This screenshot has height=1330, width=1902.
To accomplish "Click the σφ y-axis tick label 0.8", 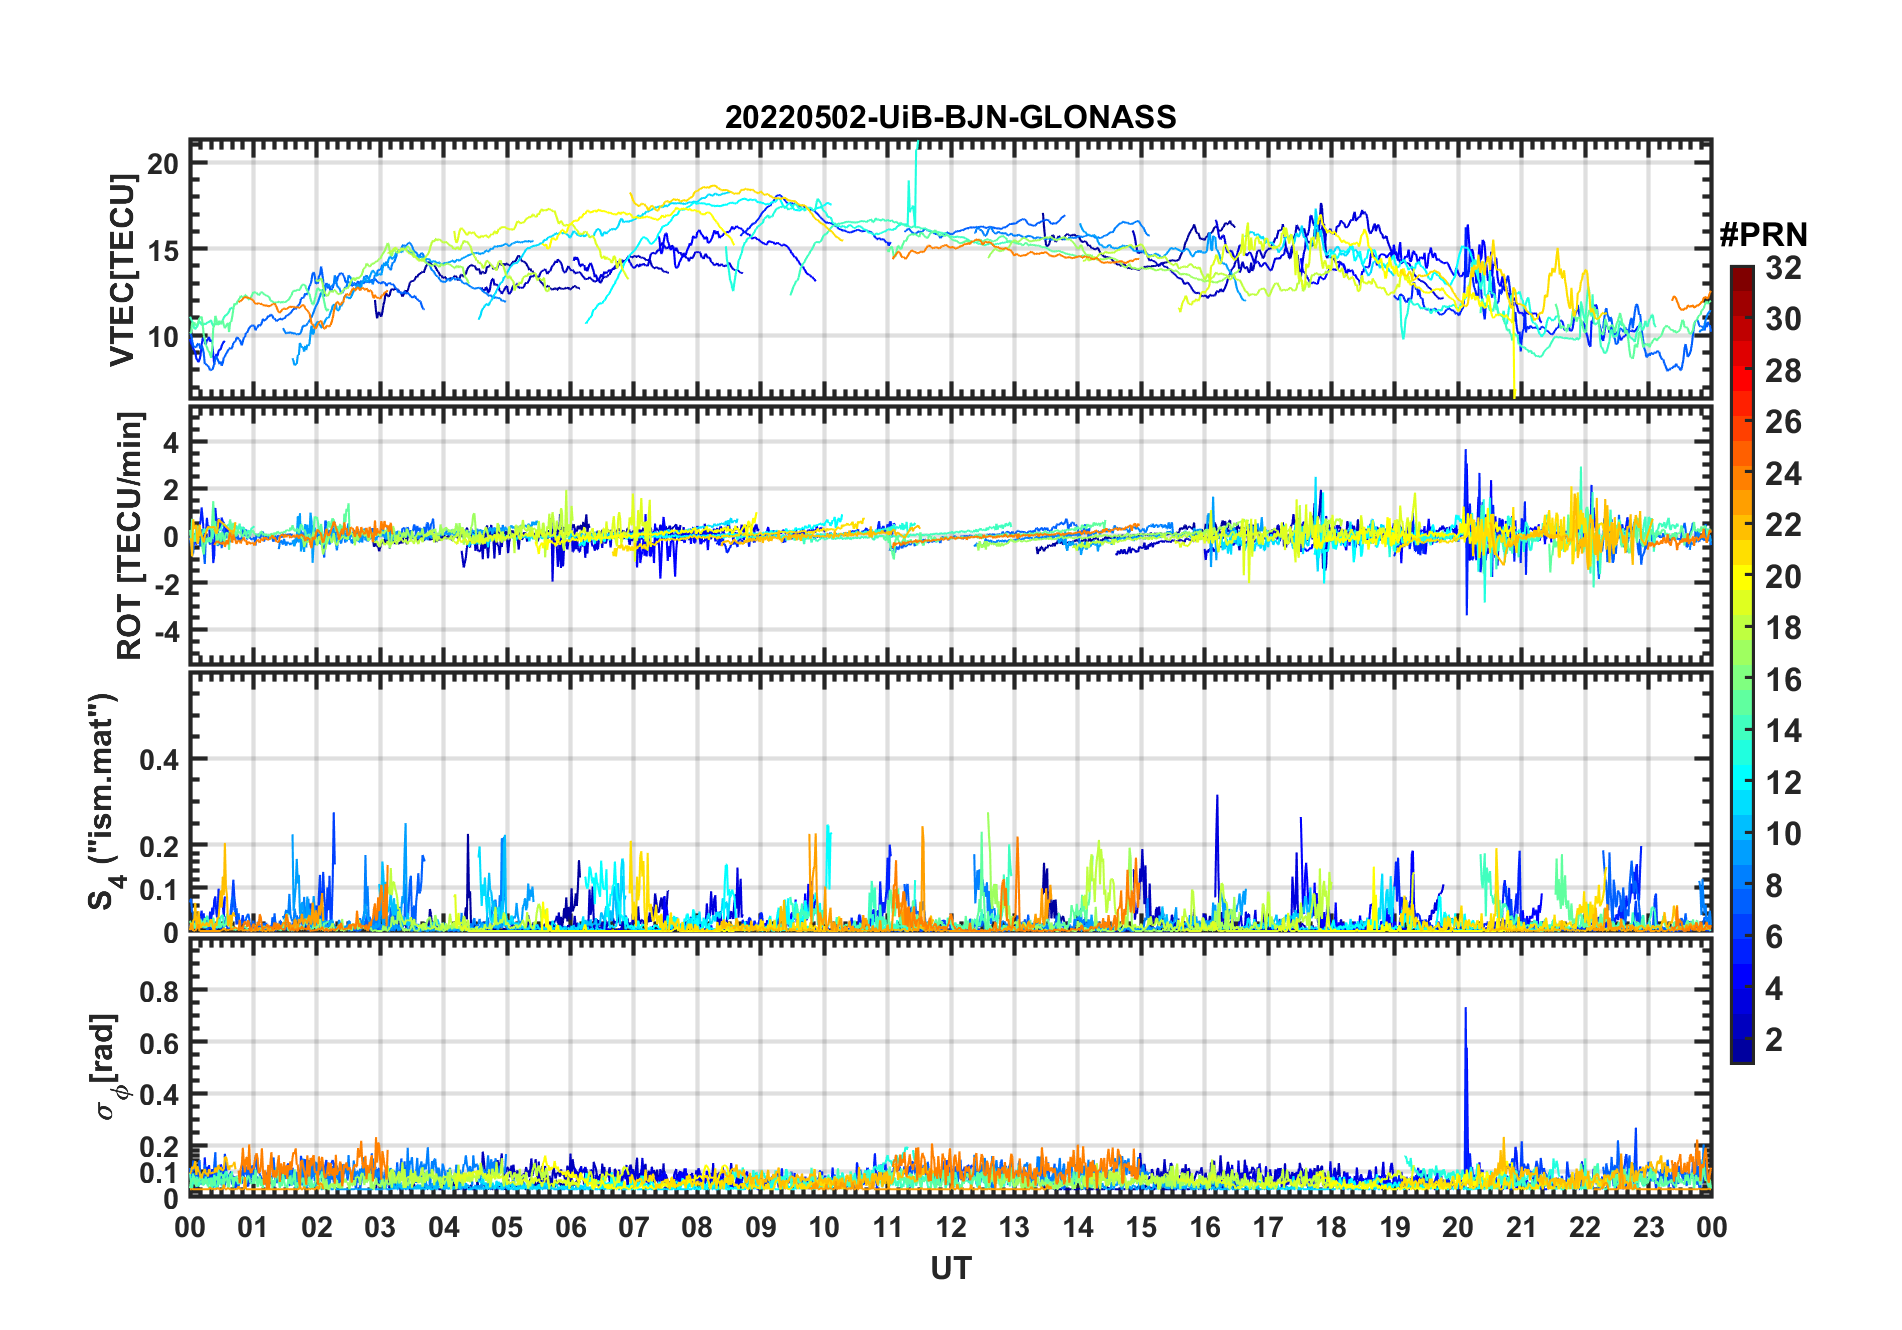I will 159,991.
